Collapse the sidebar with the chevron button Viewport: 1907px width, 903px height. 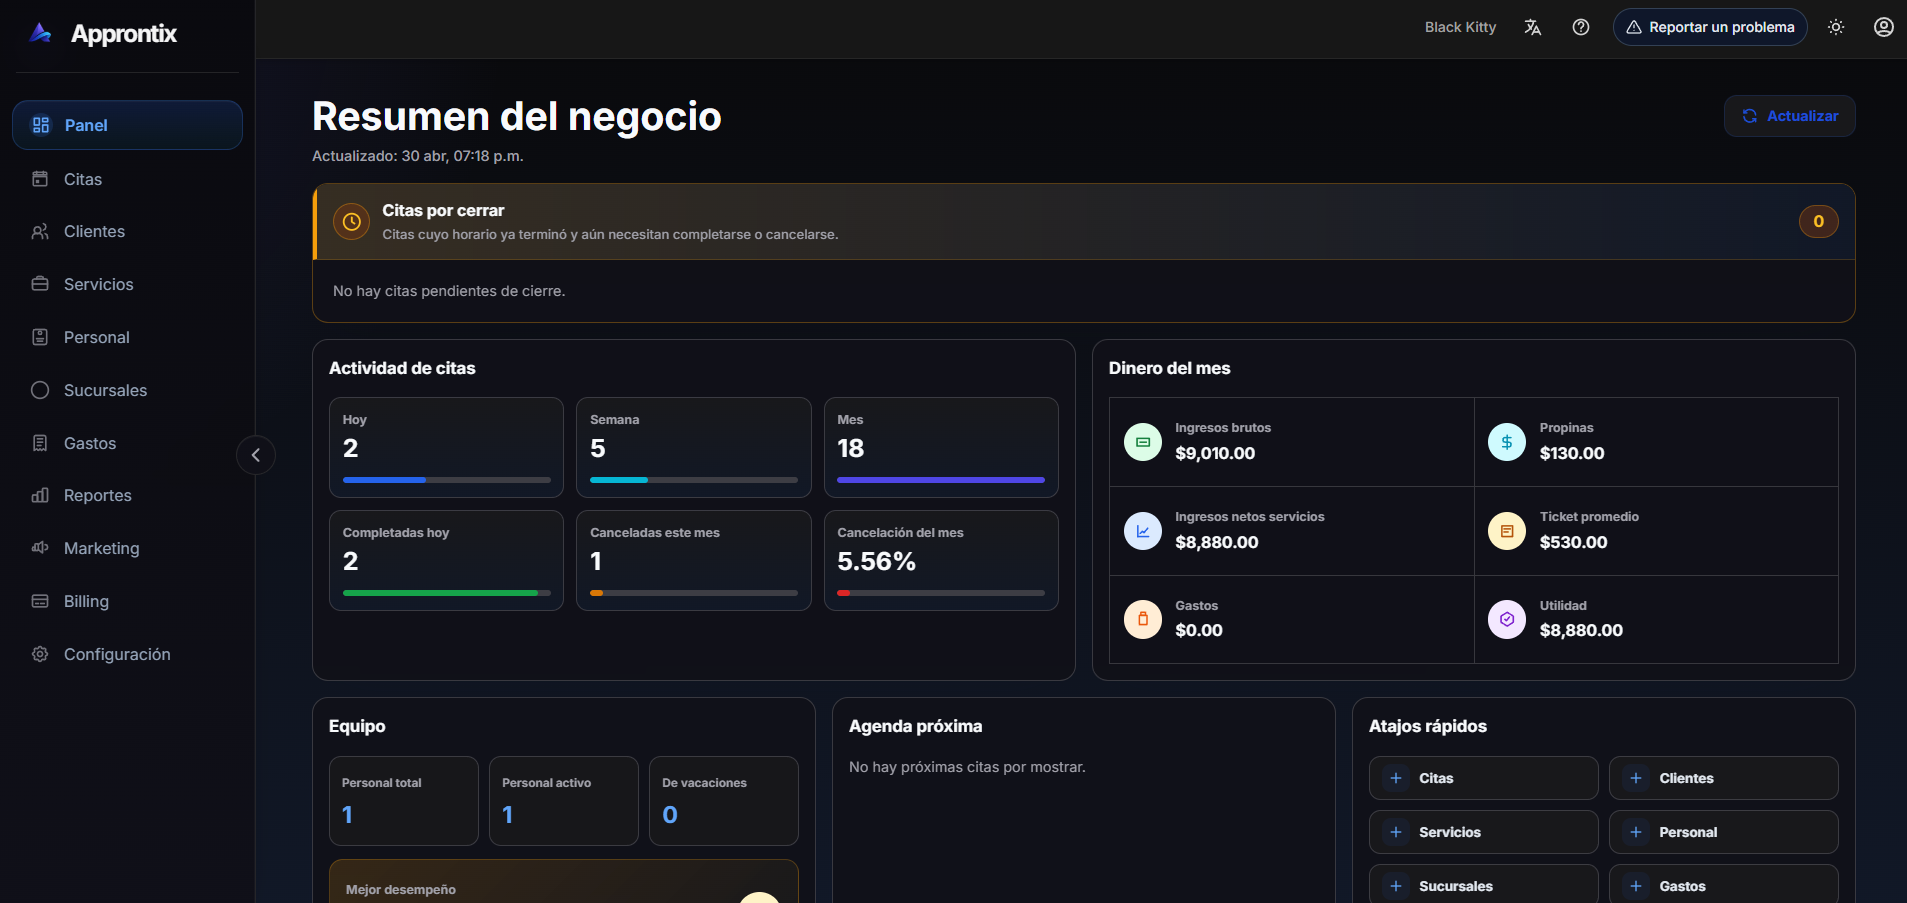pos(256,455)
